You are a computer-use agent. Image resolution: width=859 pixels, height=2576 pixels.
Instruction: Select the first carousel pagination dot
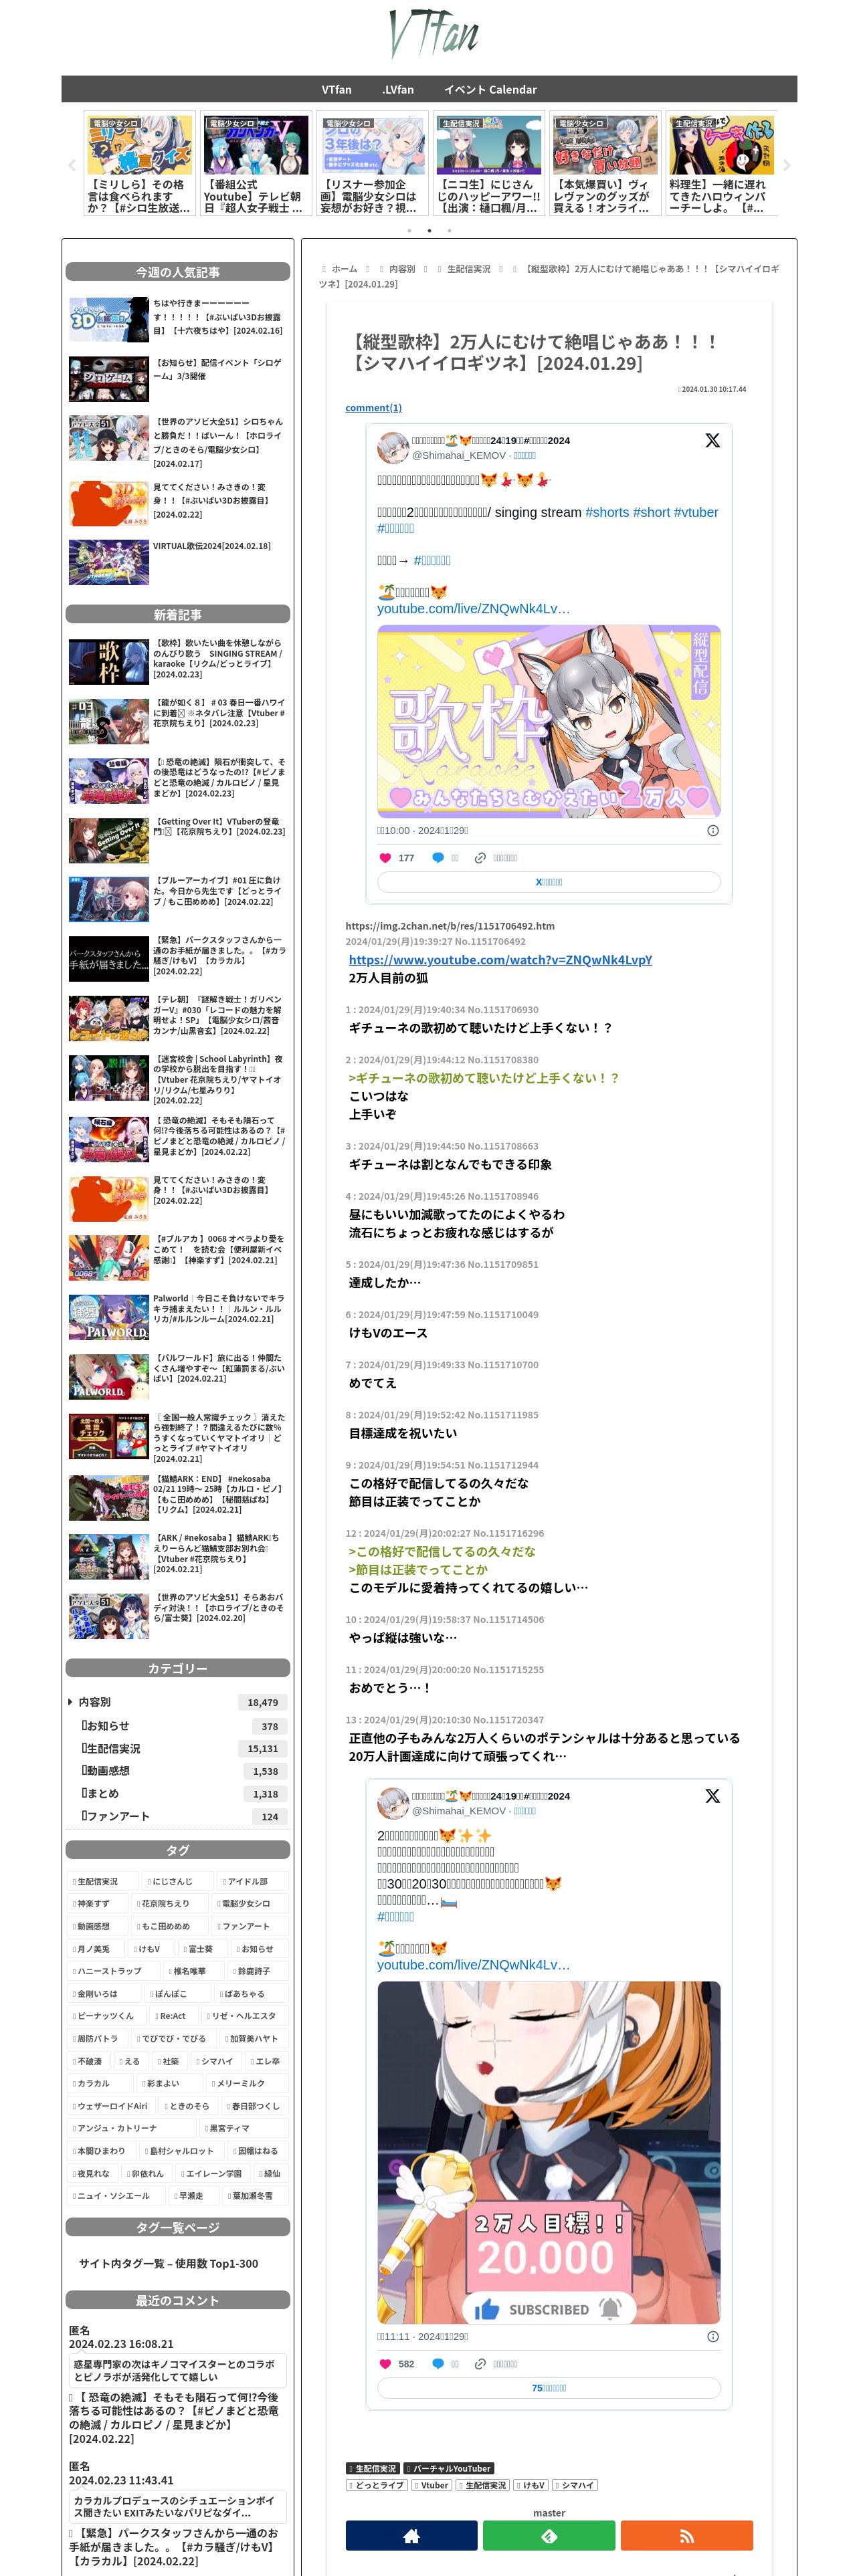click(409, 230)
